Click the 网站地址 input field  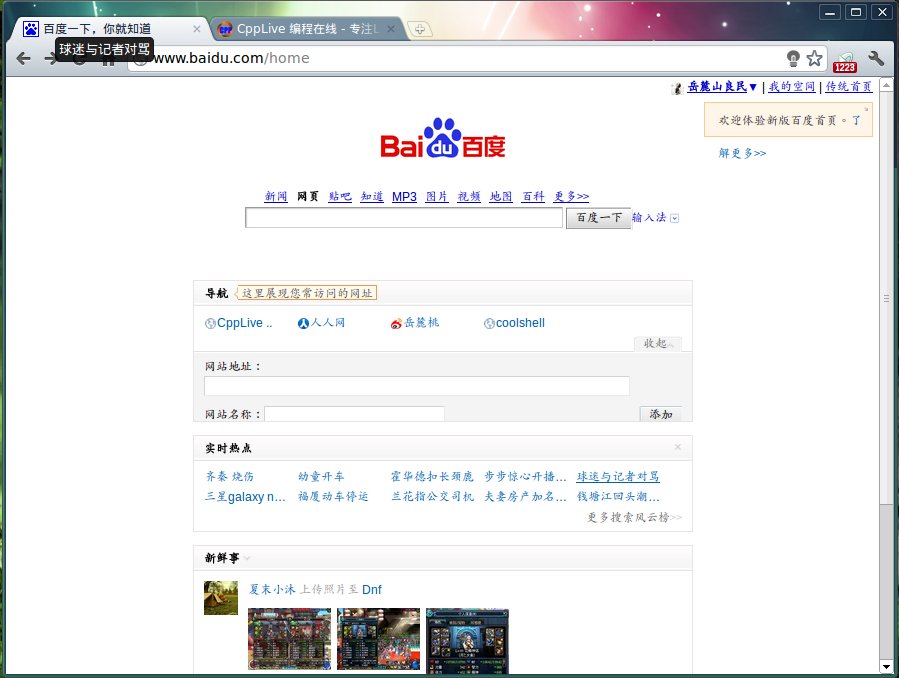417,386
